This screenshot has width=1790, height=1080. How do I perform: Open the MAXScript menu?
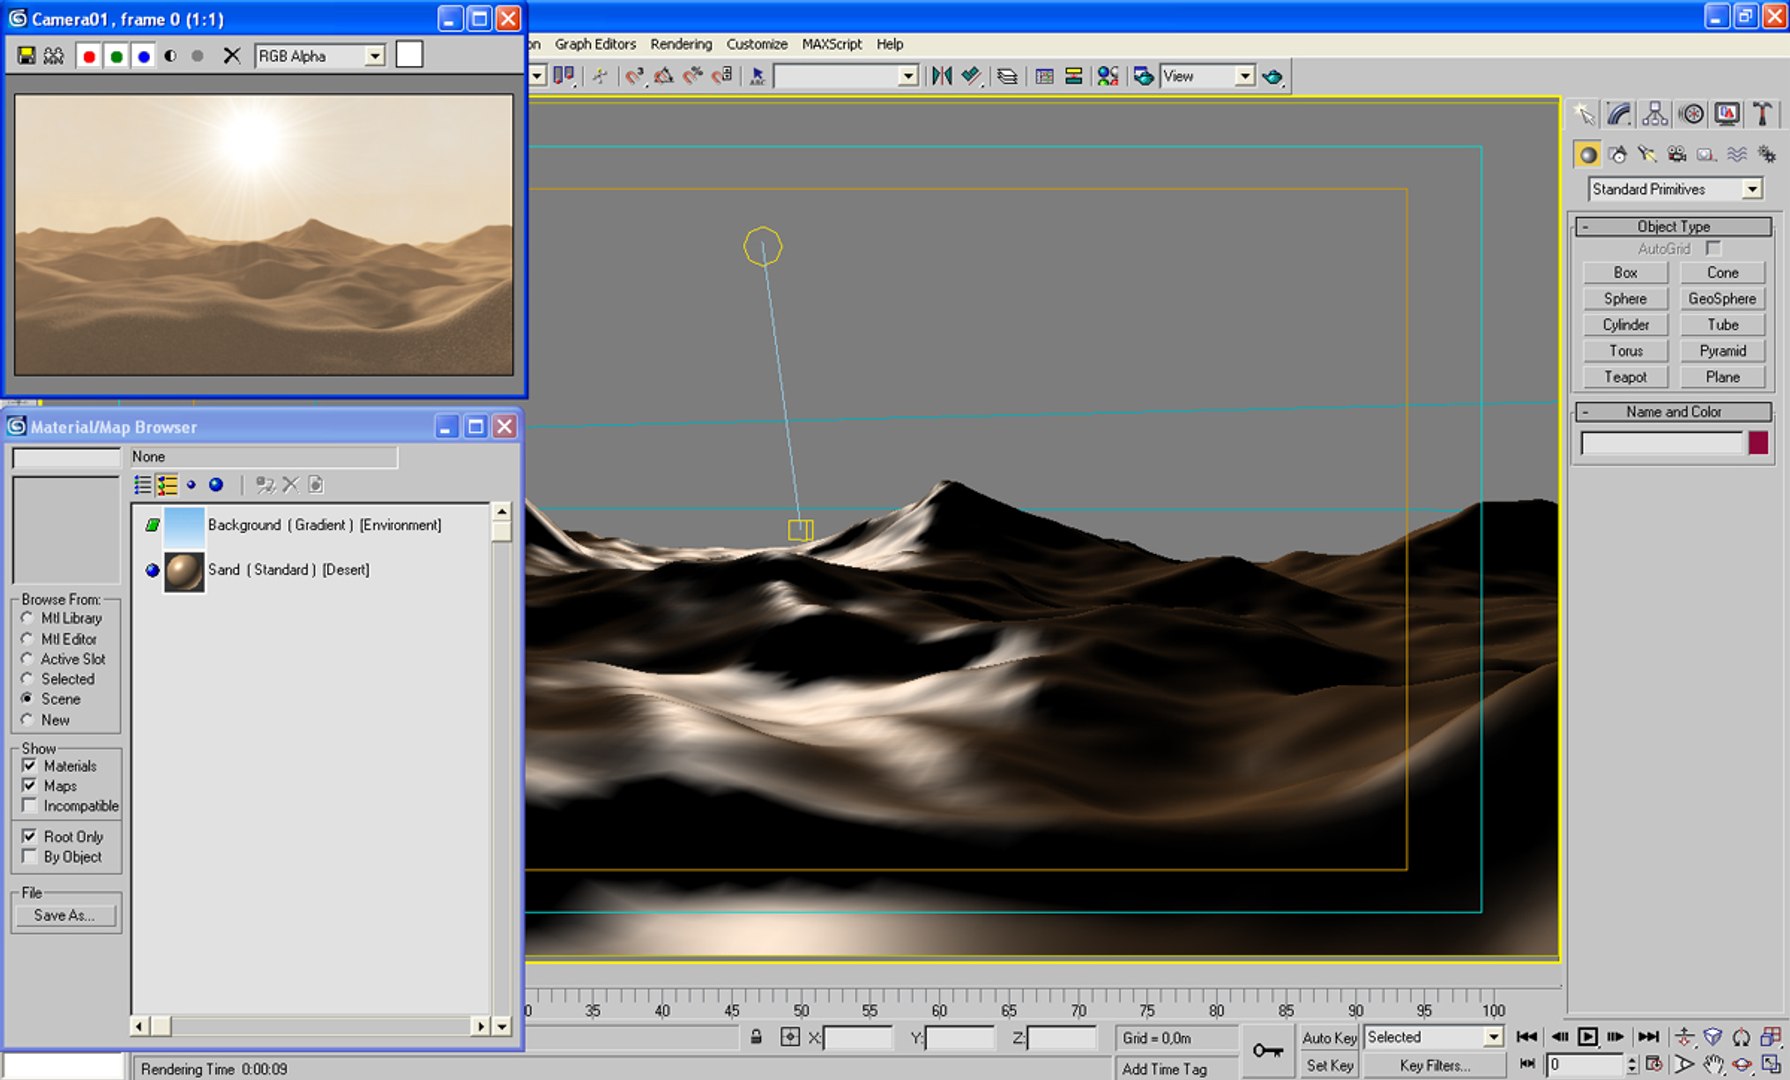(x=832, y=44)
